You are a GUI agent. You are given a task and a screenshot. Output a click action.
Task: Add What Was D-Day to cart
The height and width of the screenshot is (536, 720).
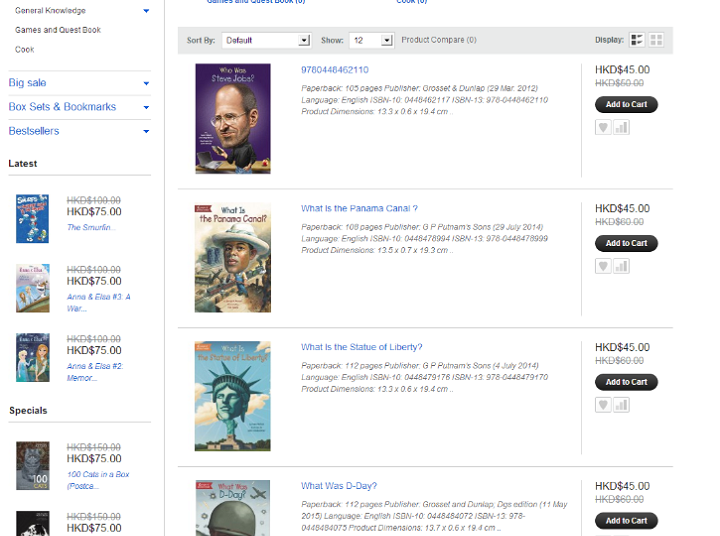point(626,520)
